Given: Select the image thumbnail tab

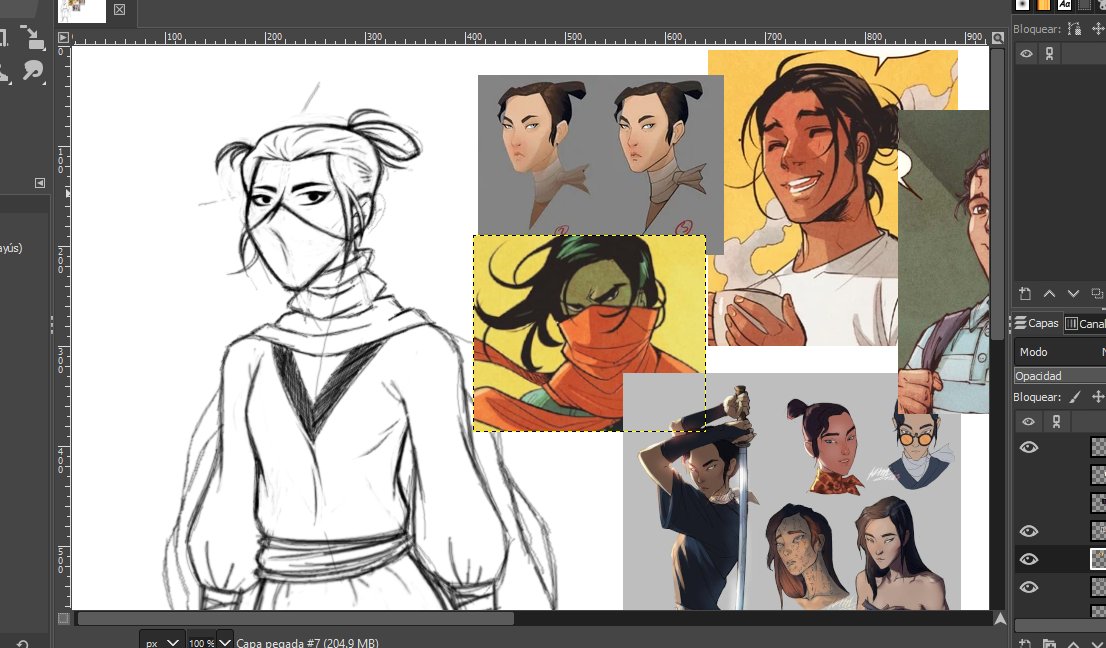Looking at the screenshot, I should tap(82, 11).
